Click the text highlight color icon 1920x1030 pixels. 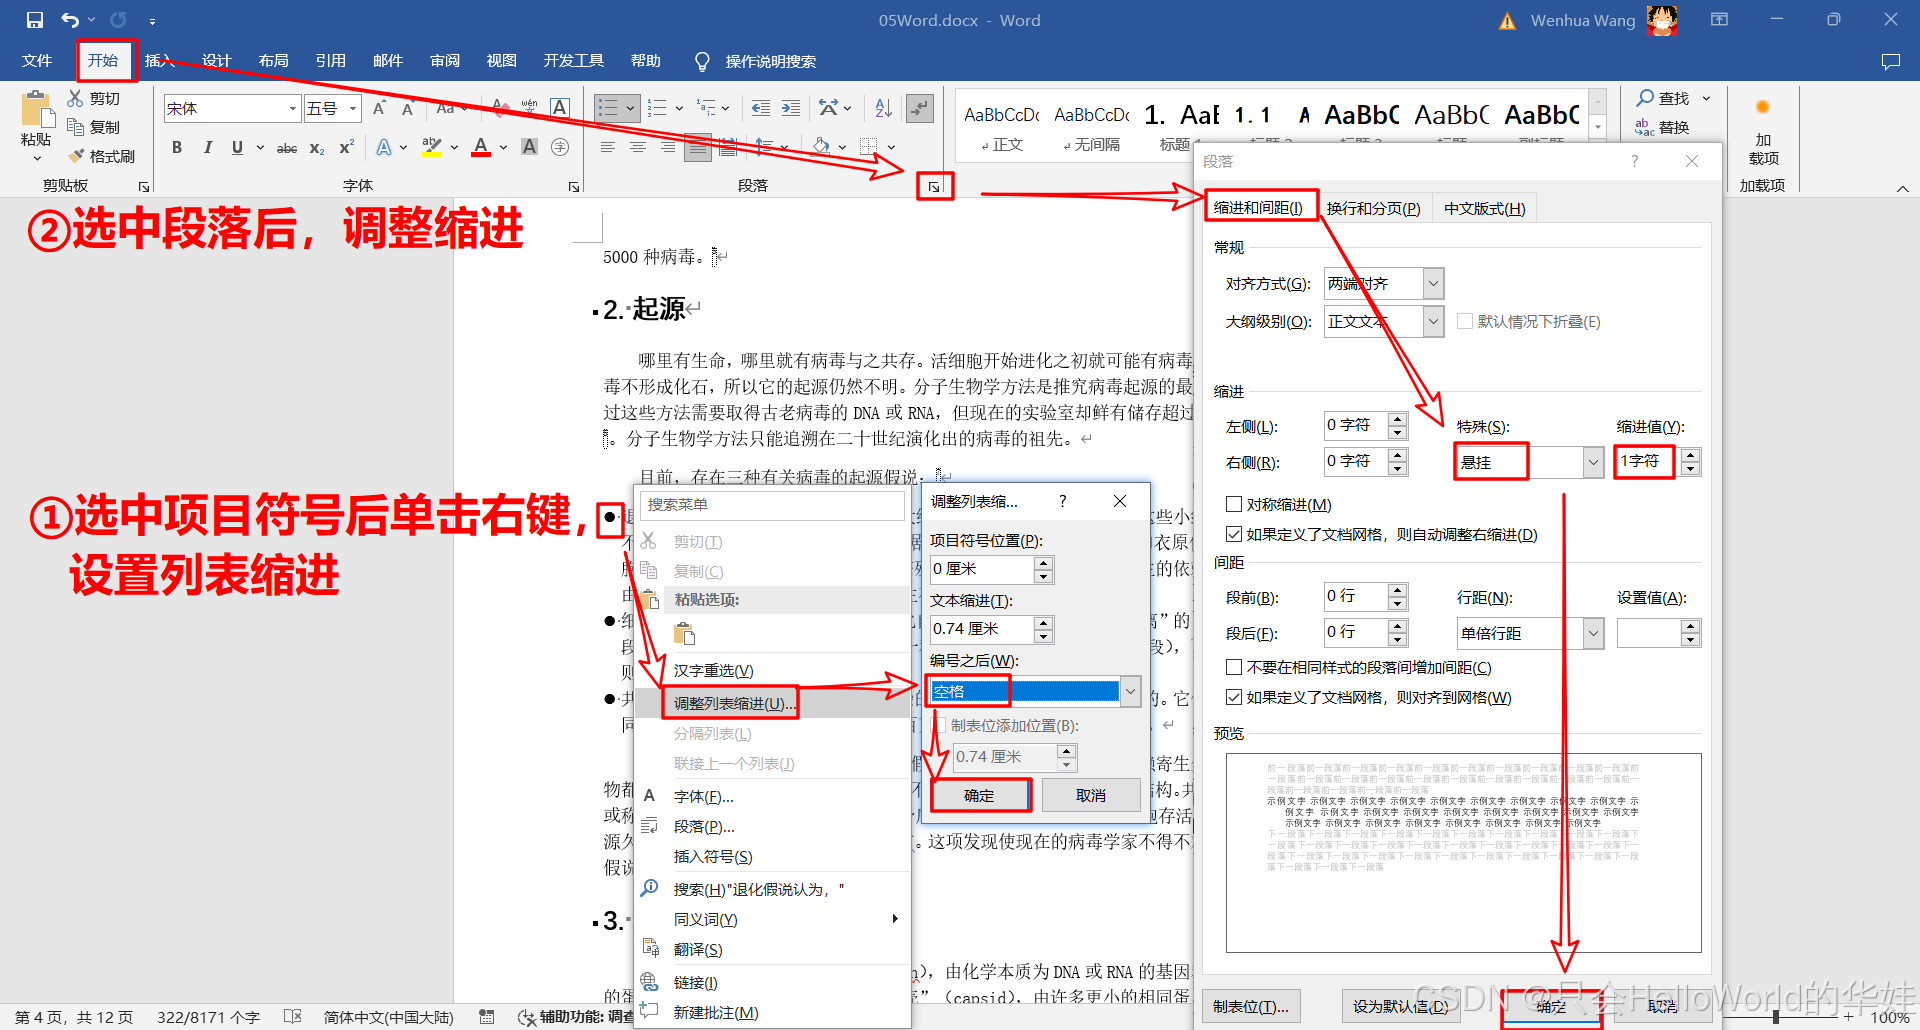pyautogui.click(x=431, y=147)
